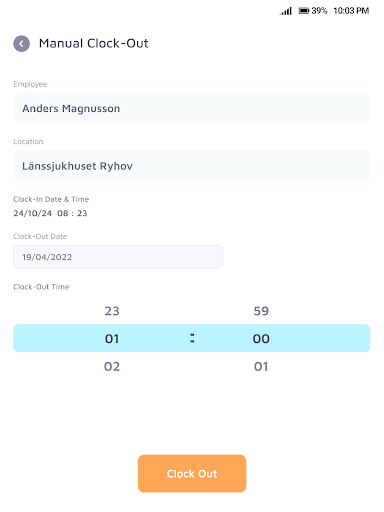The image size is (384, 512).
Task: Tap the Clock-In Date & Time label
Action: (51, 199)
